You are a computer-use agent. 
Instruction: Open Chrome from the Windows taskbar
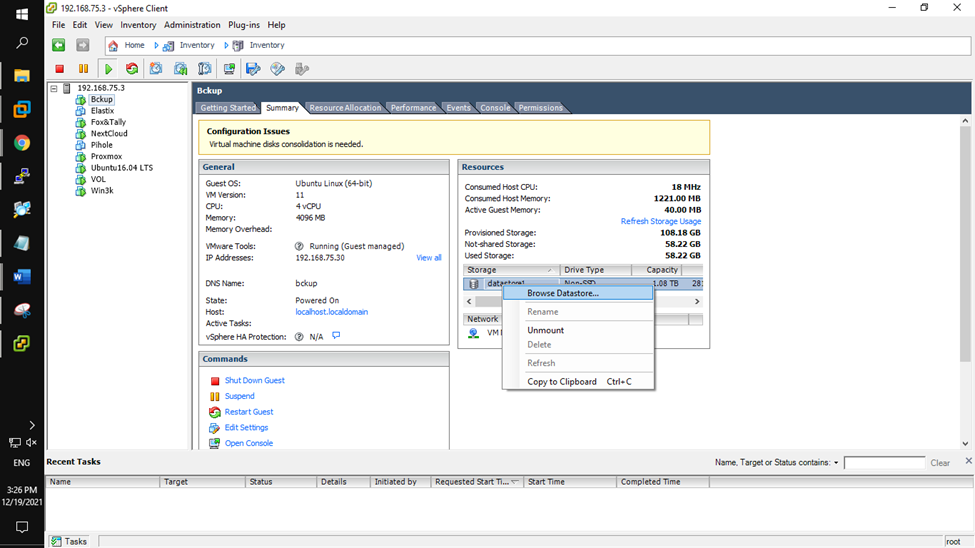tap(22, 143)
